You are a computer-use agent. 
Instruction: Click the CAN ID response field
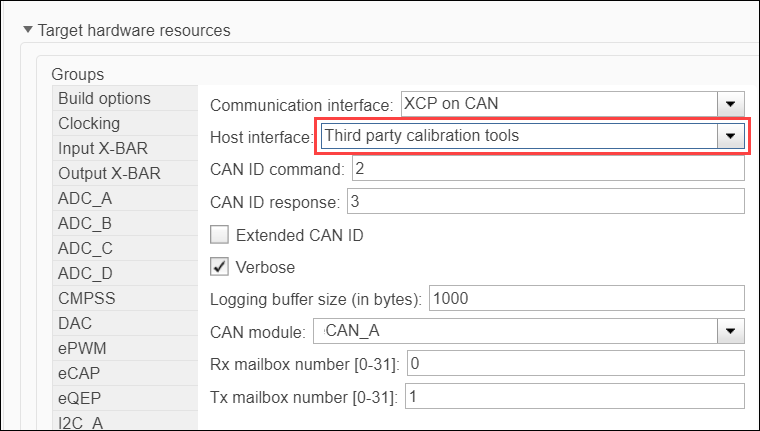tap(546, 202)
